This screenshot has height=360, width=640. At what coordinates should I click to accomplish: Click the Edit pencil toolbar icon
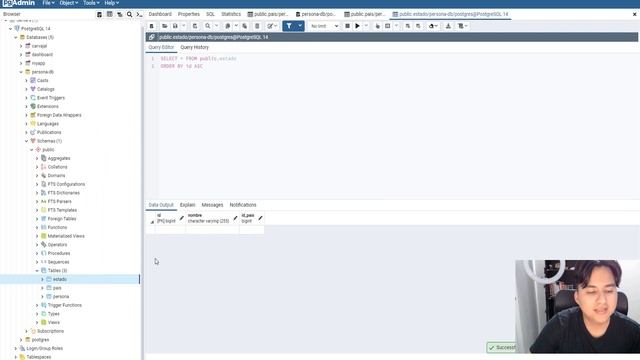(x=270, y=26)
